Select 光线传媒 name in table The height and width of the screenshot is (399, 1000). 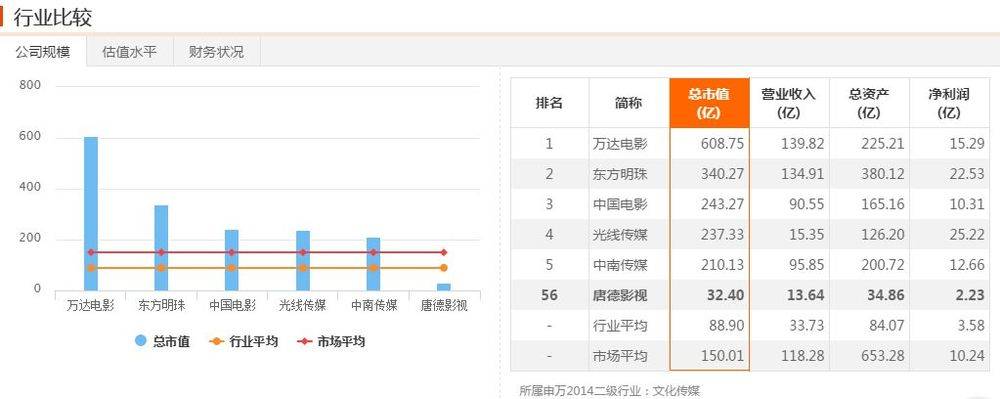[x=619, y=235]
